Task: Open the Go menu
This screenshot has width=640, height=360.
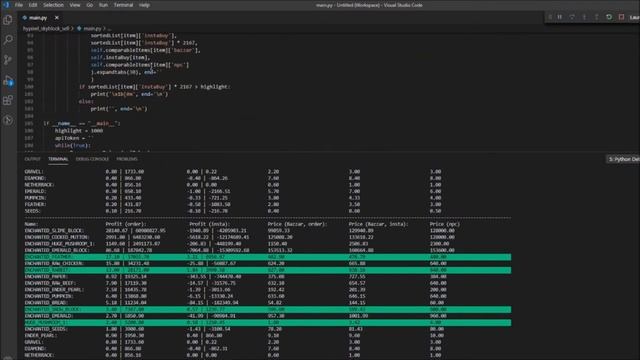Action: 90,5
